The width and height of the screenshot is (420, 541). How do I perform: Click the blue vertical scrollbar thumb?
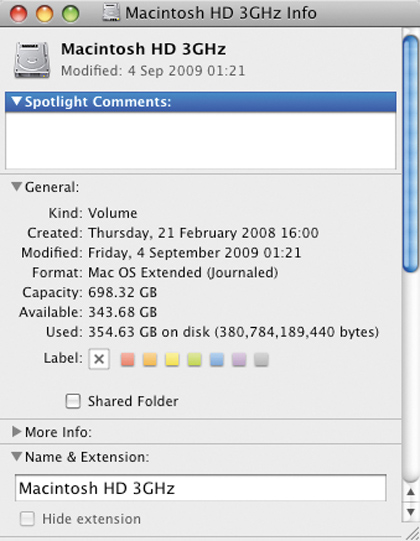tap(411, 154)
